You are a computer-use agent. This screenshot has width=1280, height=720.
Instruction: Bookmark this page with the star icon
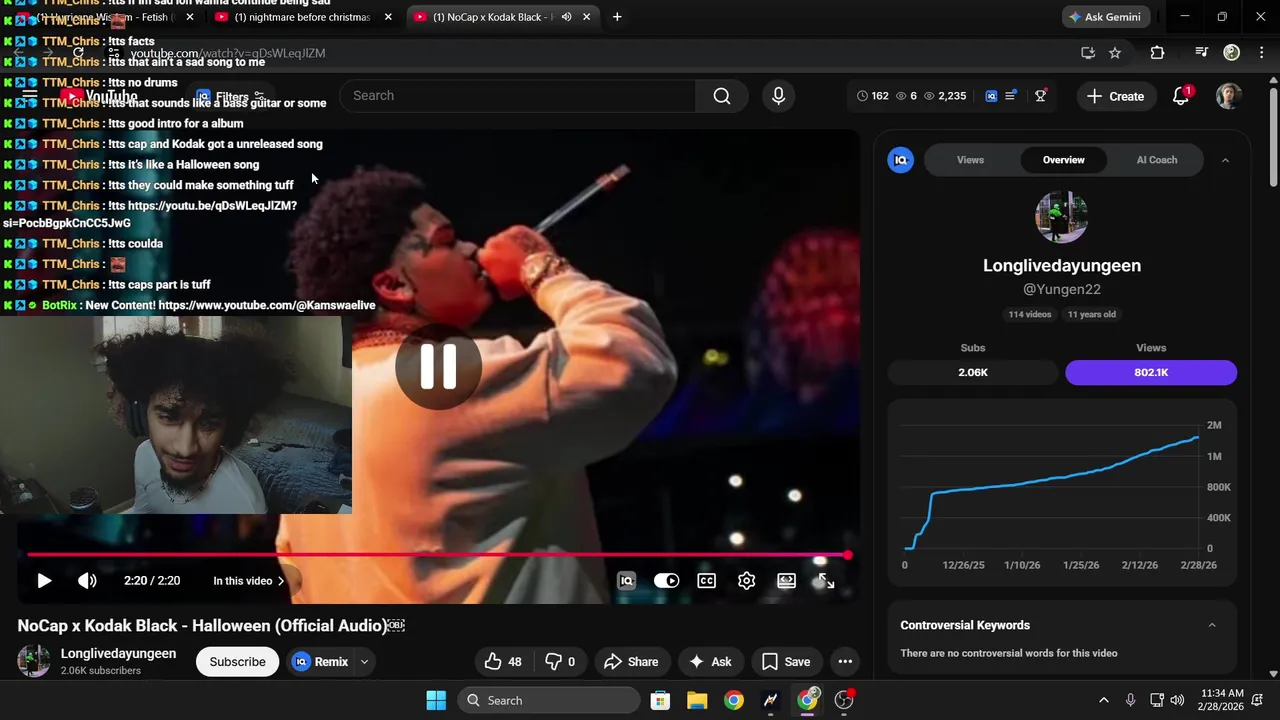tap(1115, 53)
